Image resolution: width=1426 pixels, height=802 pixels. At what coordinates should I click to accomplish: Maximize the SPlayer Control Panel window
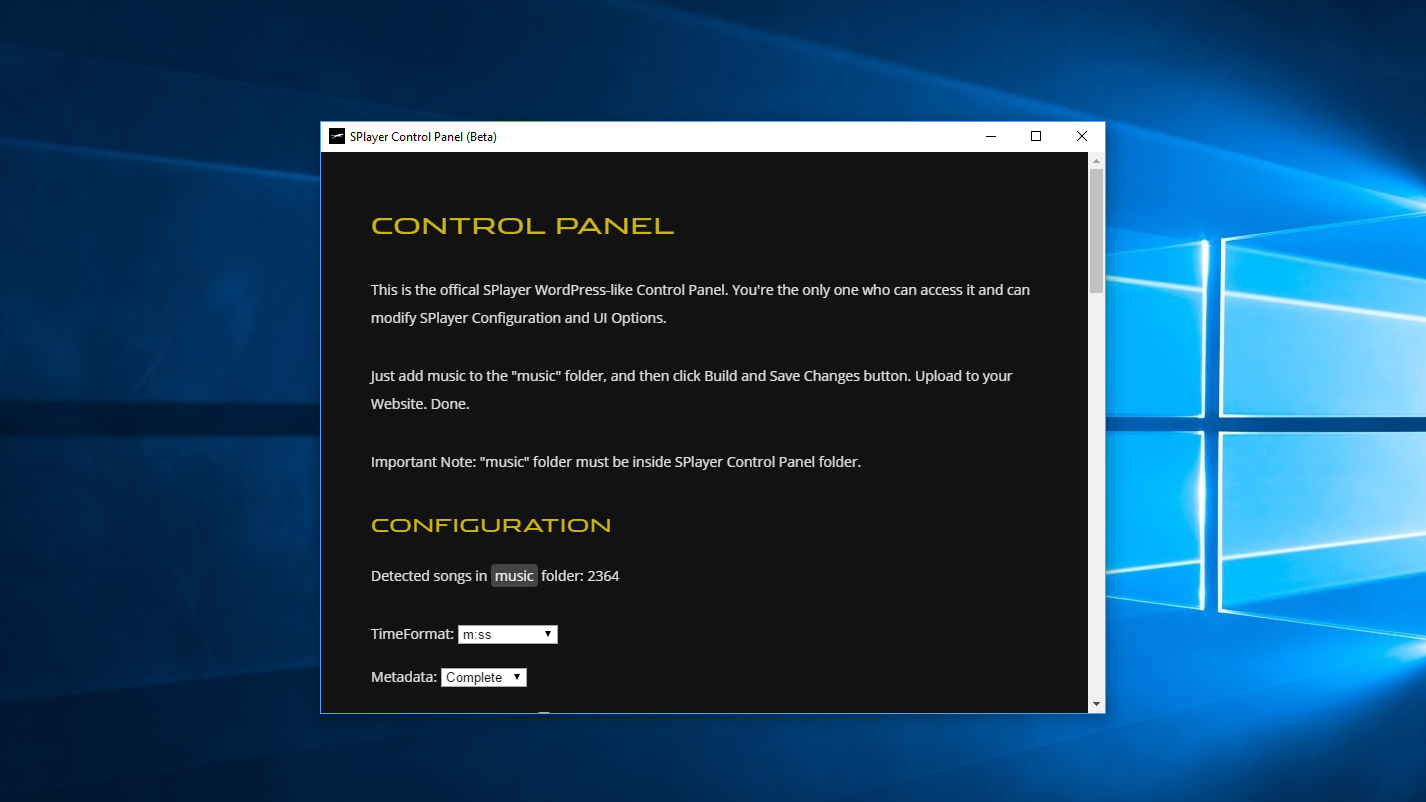[x=1036, y=136]
